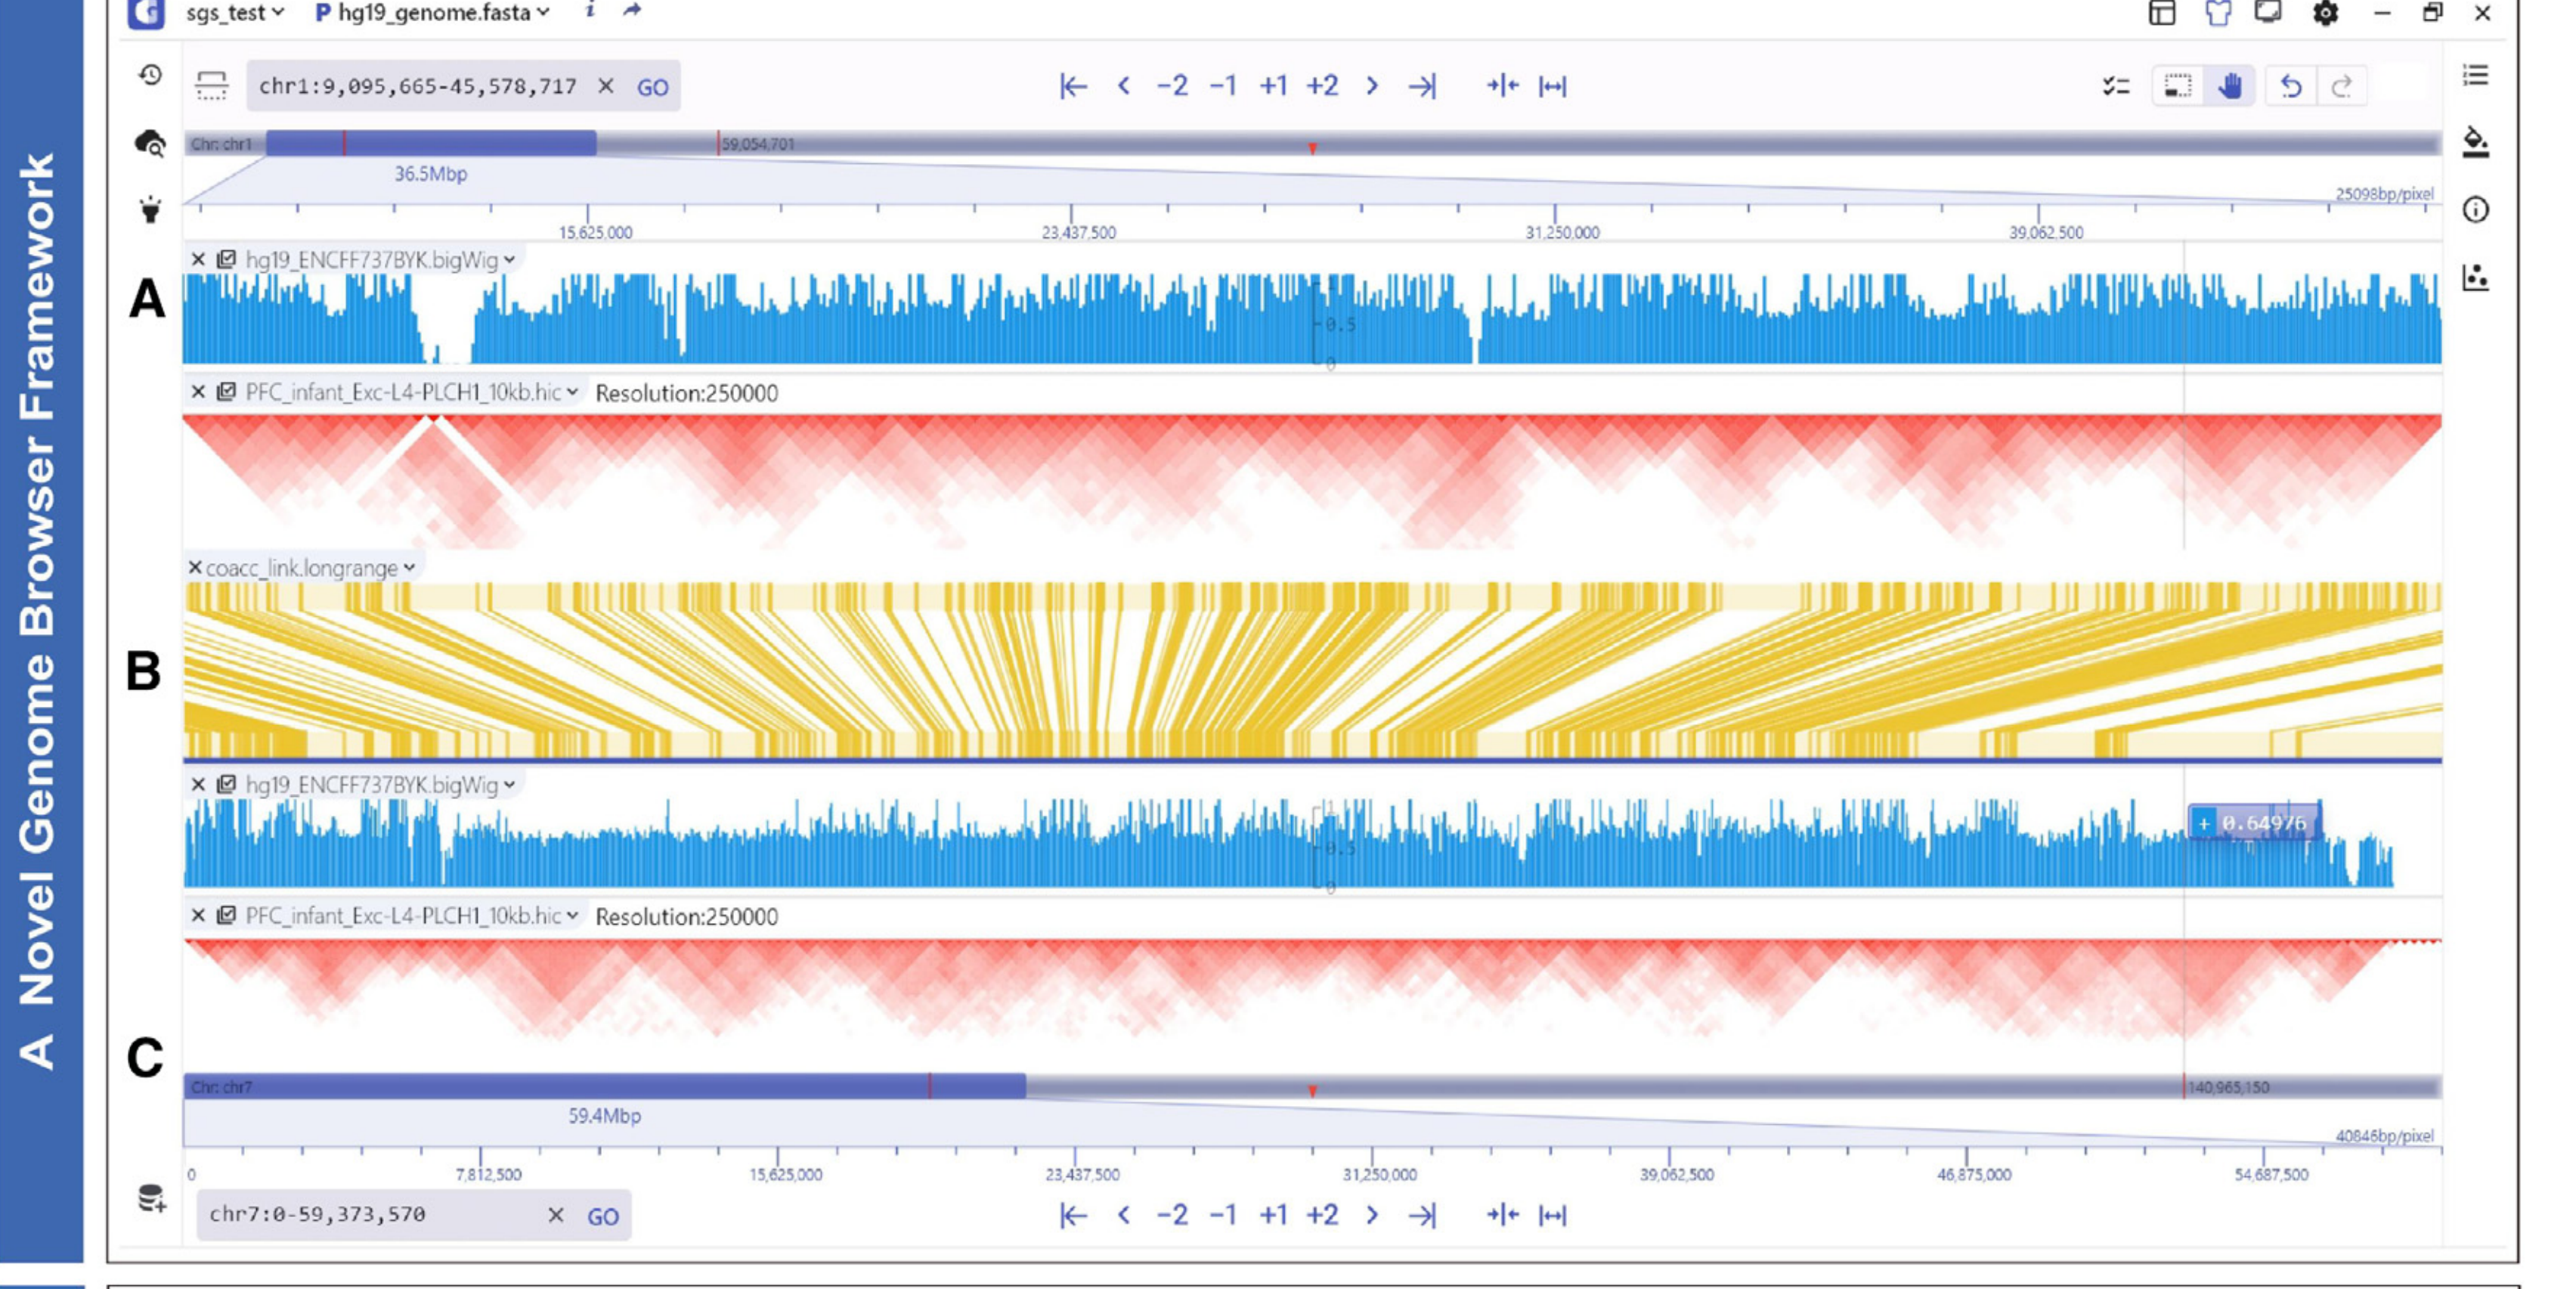The height and width of the screenshot is (1289, 2576).
Task: Select the pan hand tool
Action: [2229, 86]
